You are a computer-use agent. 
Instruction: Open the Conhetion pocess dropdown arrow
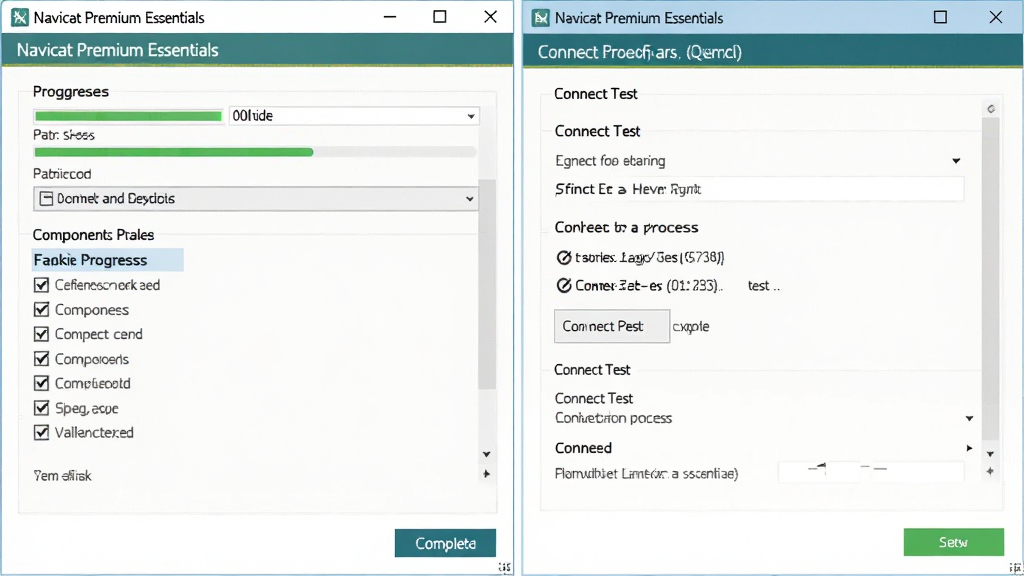tap(969, 419)
